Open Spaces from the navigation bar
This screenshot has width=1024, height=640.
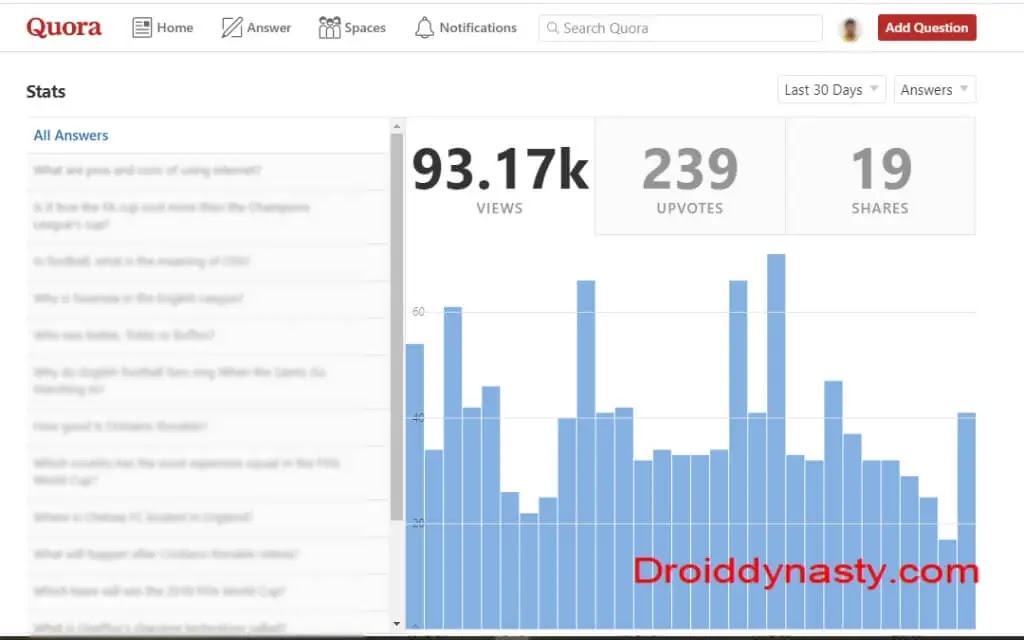point(352,27)
